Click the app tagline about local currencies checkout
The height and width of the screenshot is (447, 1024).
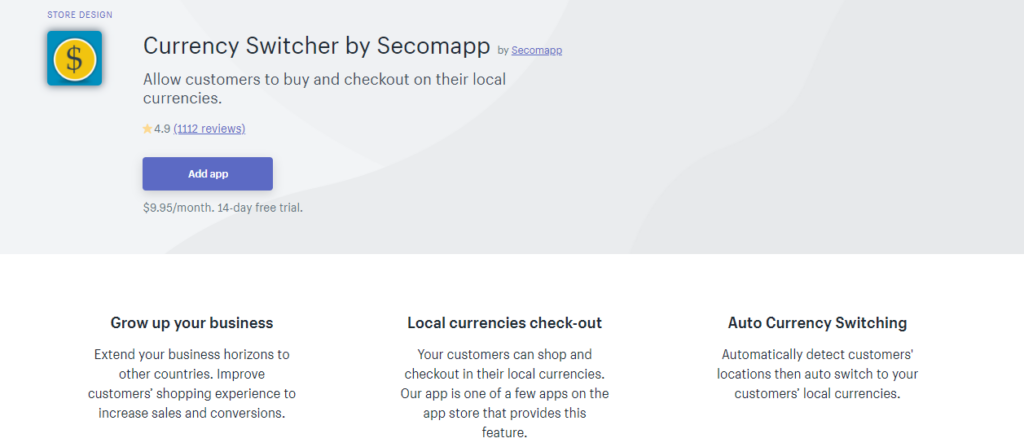point(325,89)
